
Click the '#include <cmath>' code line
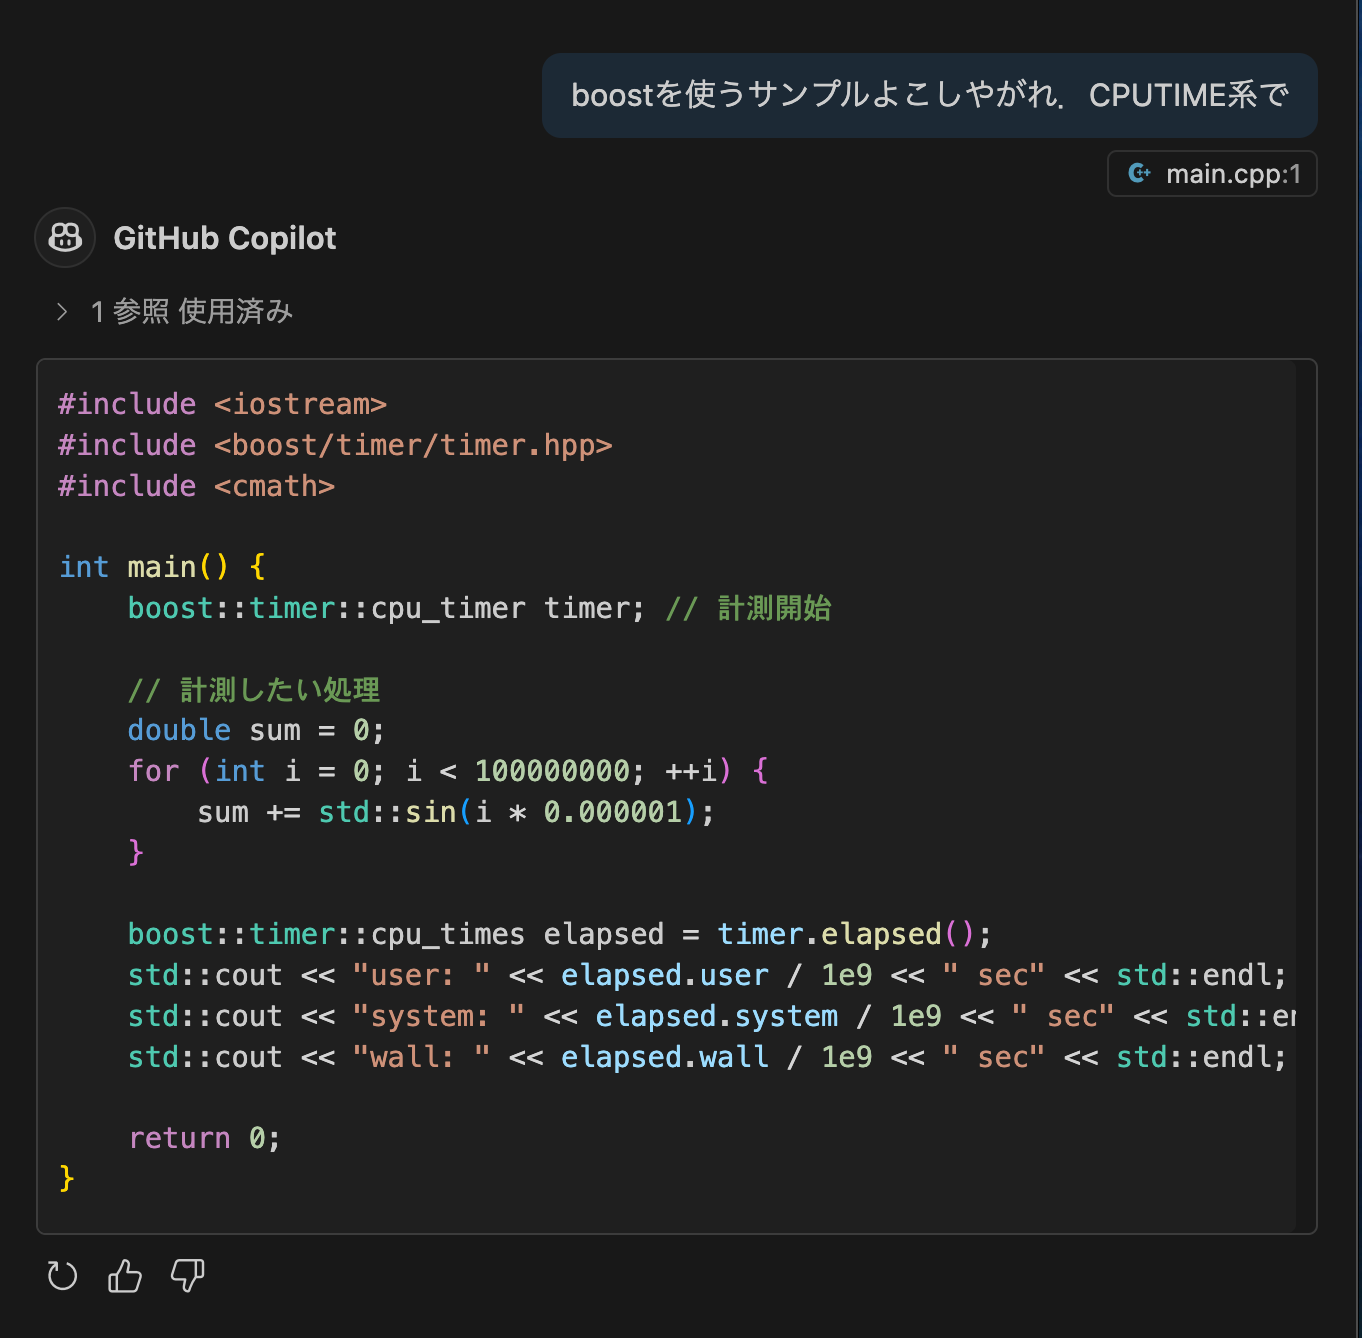tap(196, 486)
